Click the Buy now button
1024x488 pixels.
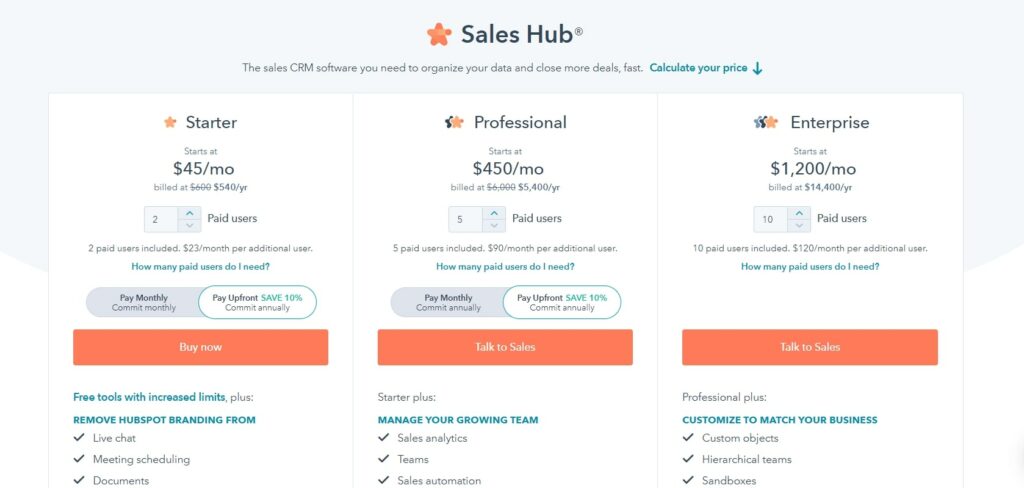[200, 347]
